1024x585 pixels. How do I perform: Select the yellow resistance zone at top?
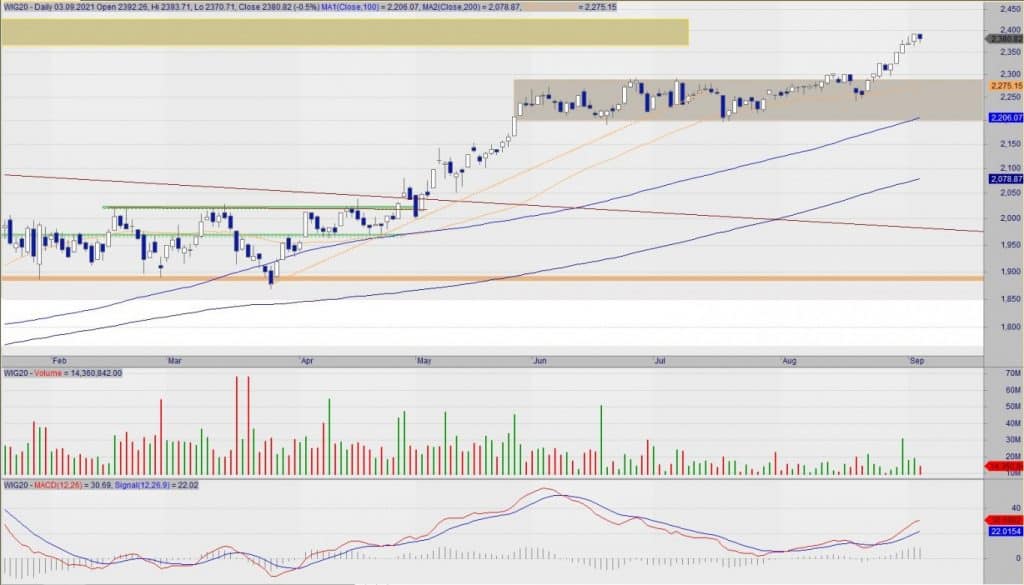pyautogui.click(x=344, y=32)
